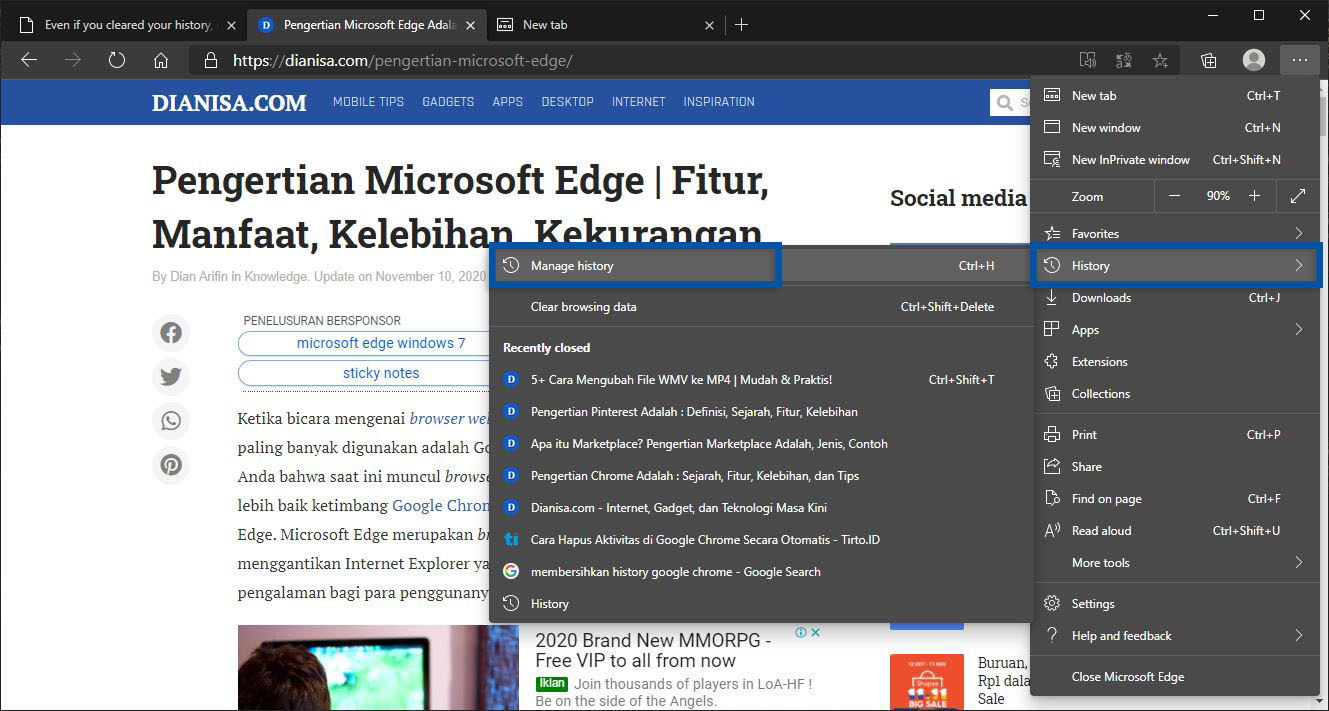1329x711 pixels.
Task: Pin the article to Pinterest
Action: pos(171,465)
